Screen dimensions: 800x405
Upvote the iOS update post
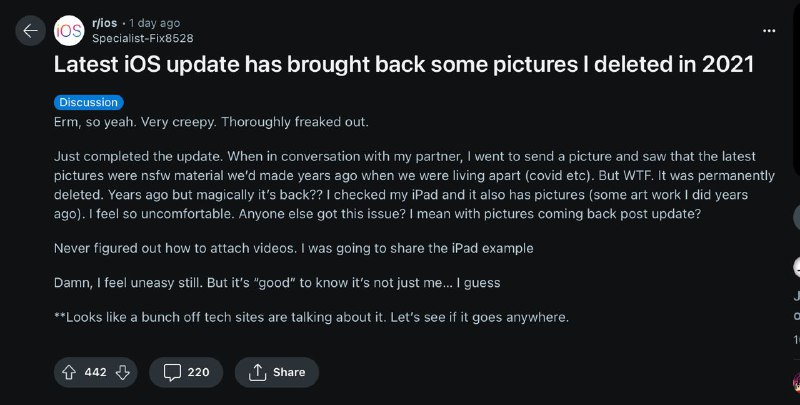click(70, 372)
